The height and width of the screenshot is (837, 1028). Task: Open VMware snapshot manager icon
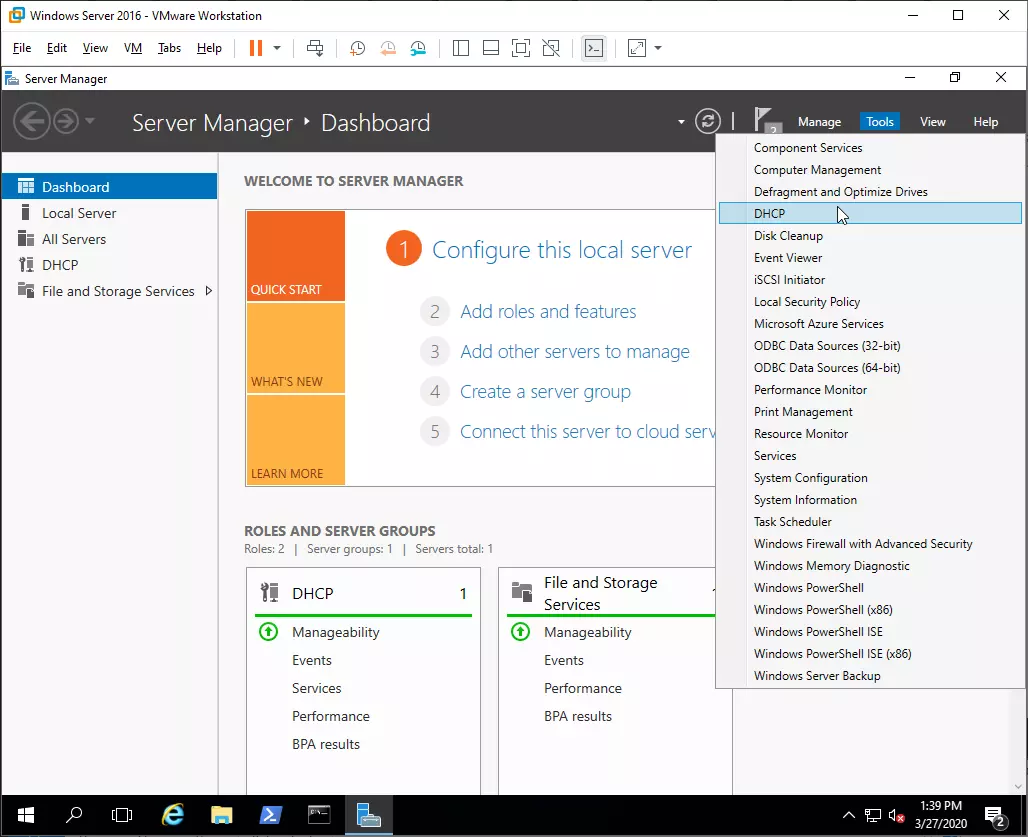coord(418,48)
